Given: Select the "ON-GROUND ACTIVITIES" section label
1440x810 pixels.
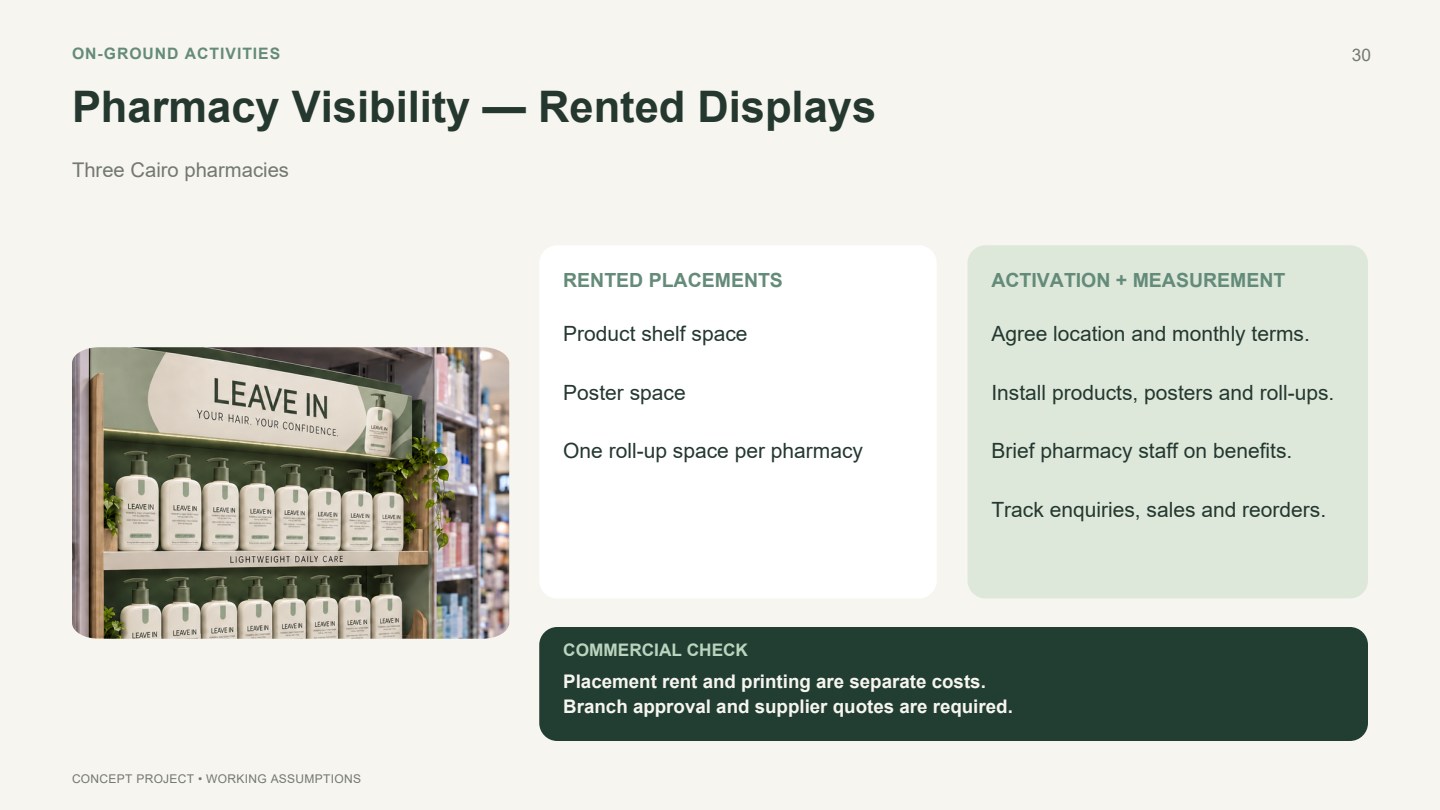Looking at the screenshot, I should [x=176, y=54].
